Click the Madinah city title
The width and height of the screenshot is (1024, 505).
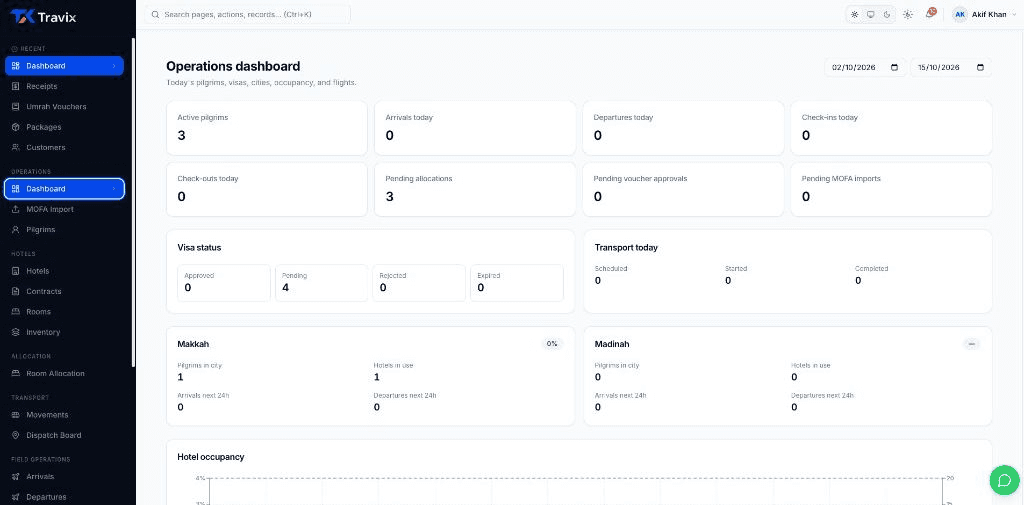pyautogui.click(x=612, y=344)
